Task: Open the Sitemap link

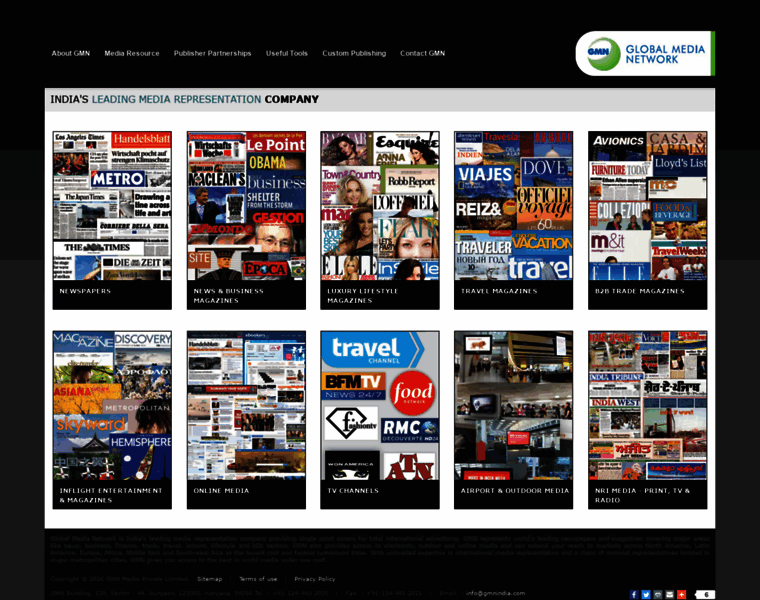Action: pyautogui.click(x=209, y=579)
